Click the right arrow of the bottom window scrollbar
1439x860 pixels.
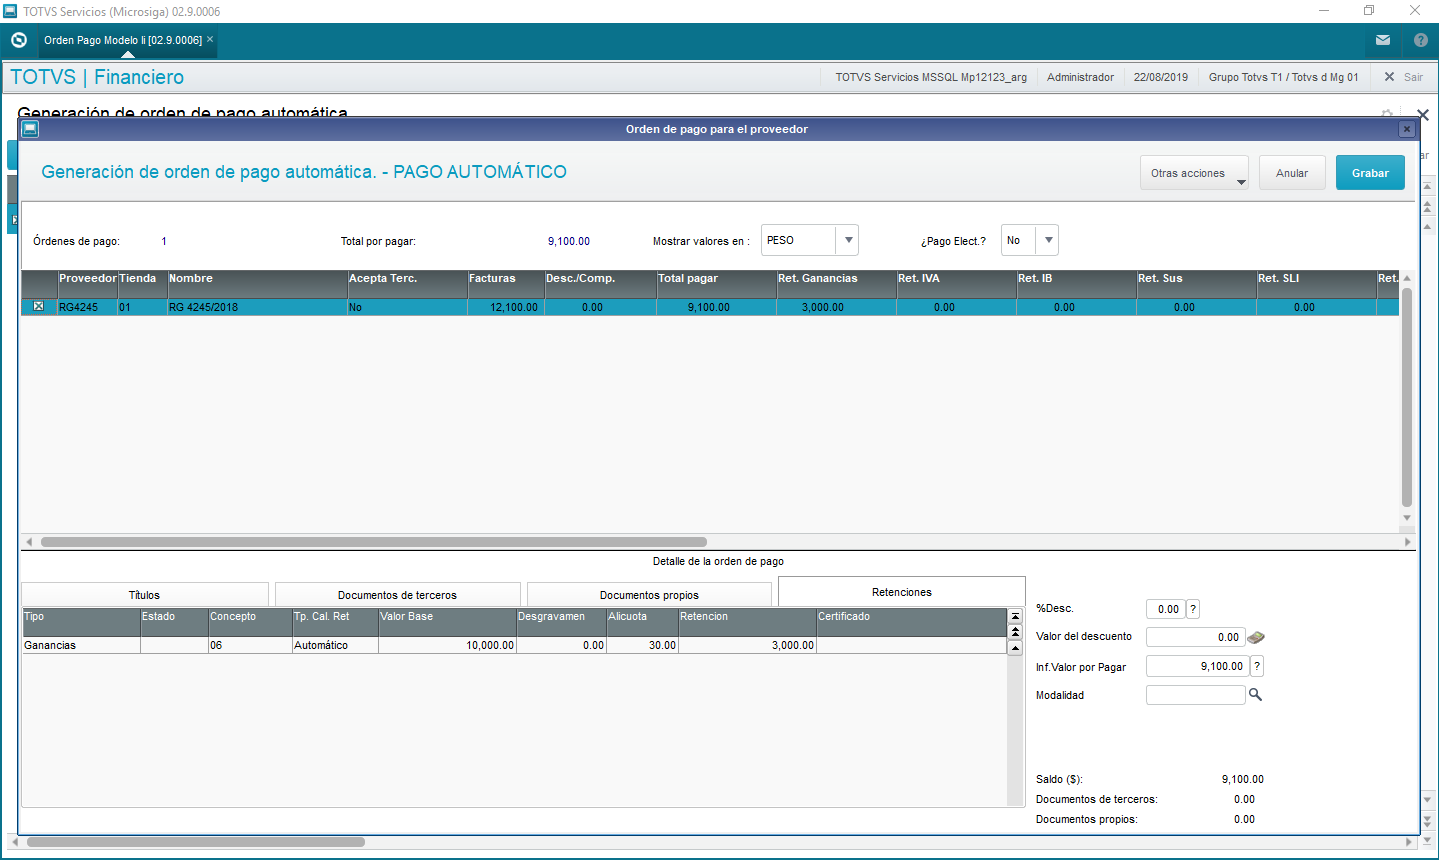coord(1409,842)
